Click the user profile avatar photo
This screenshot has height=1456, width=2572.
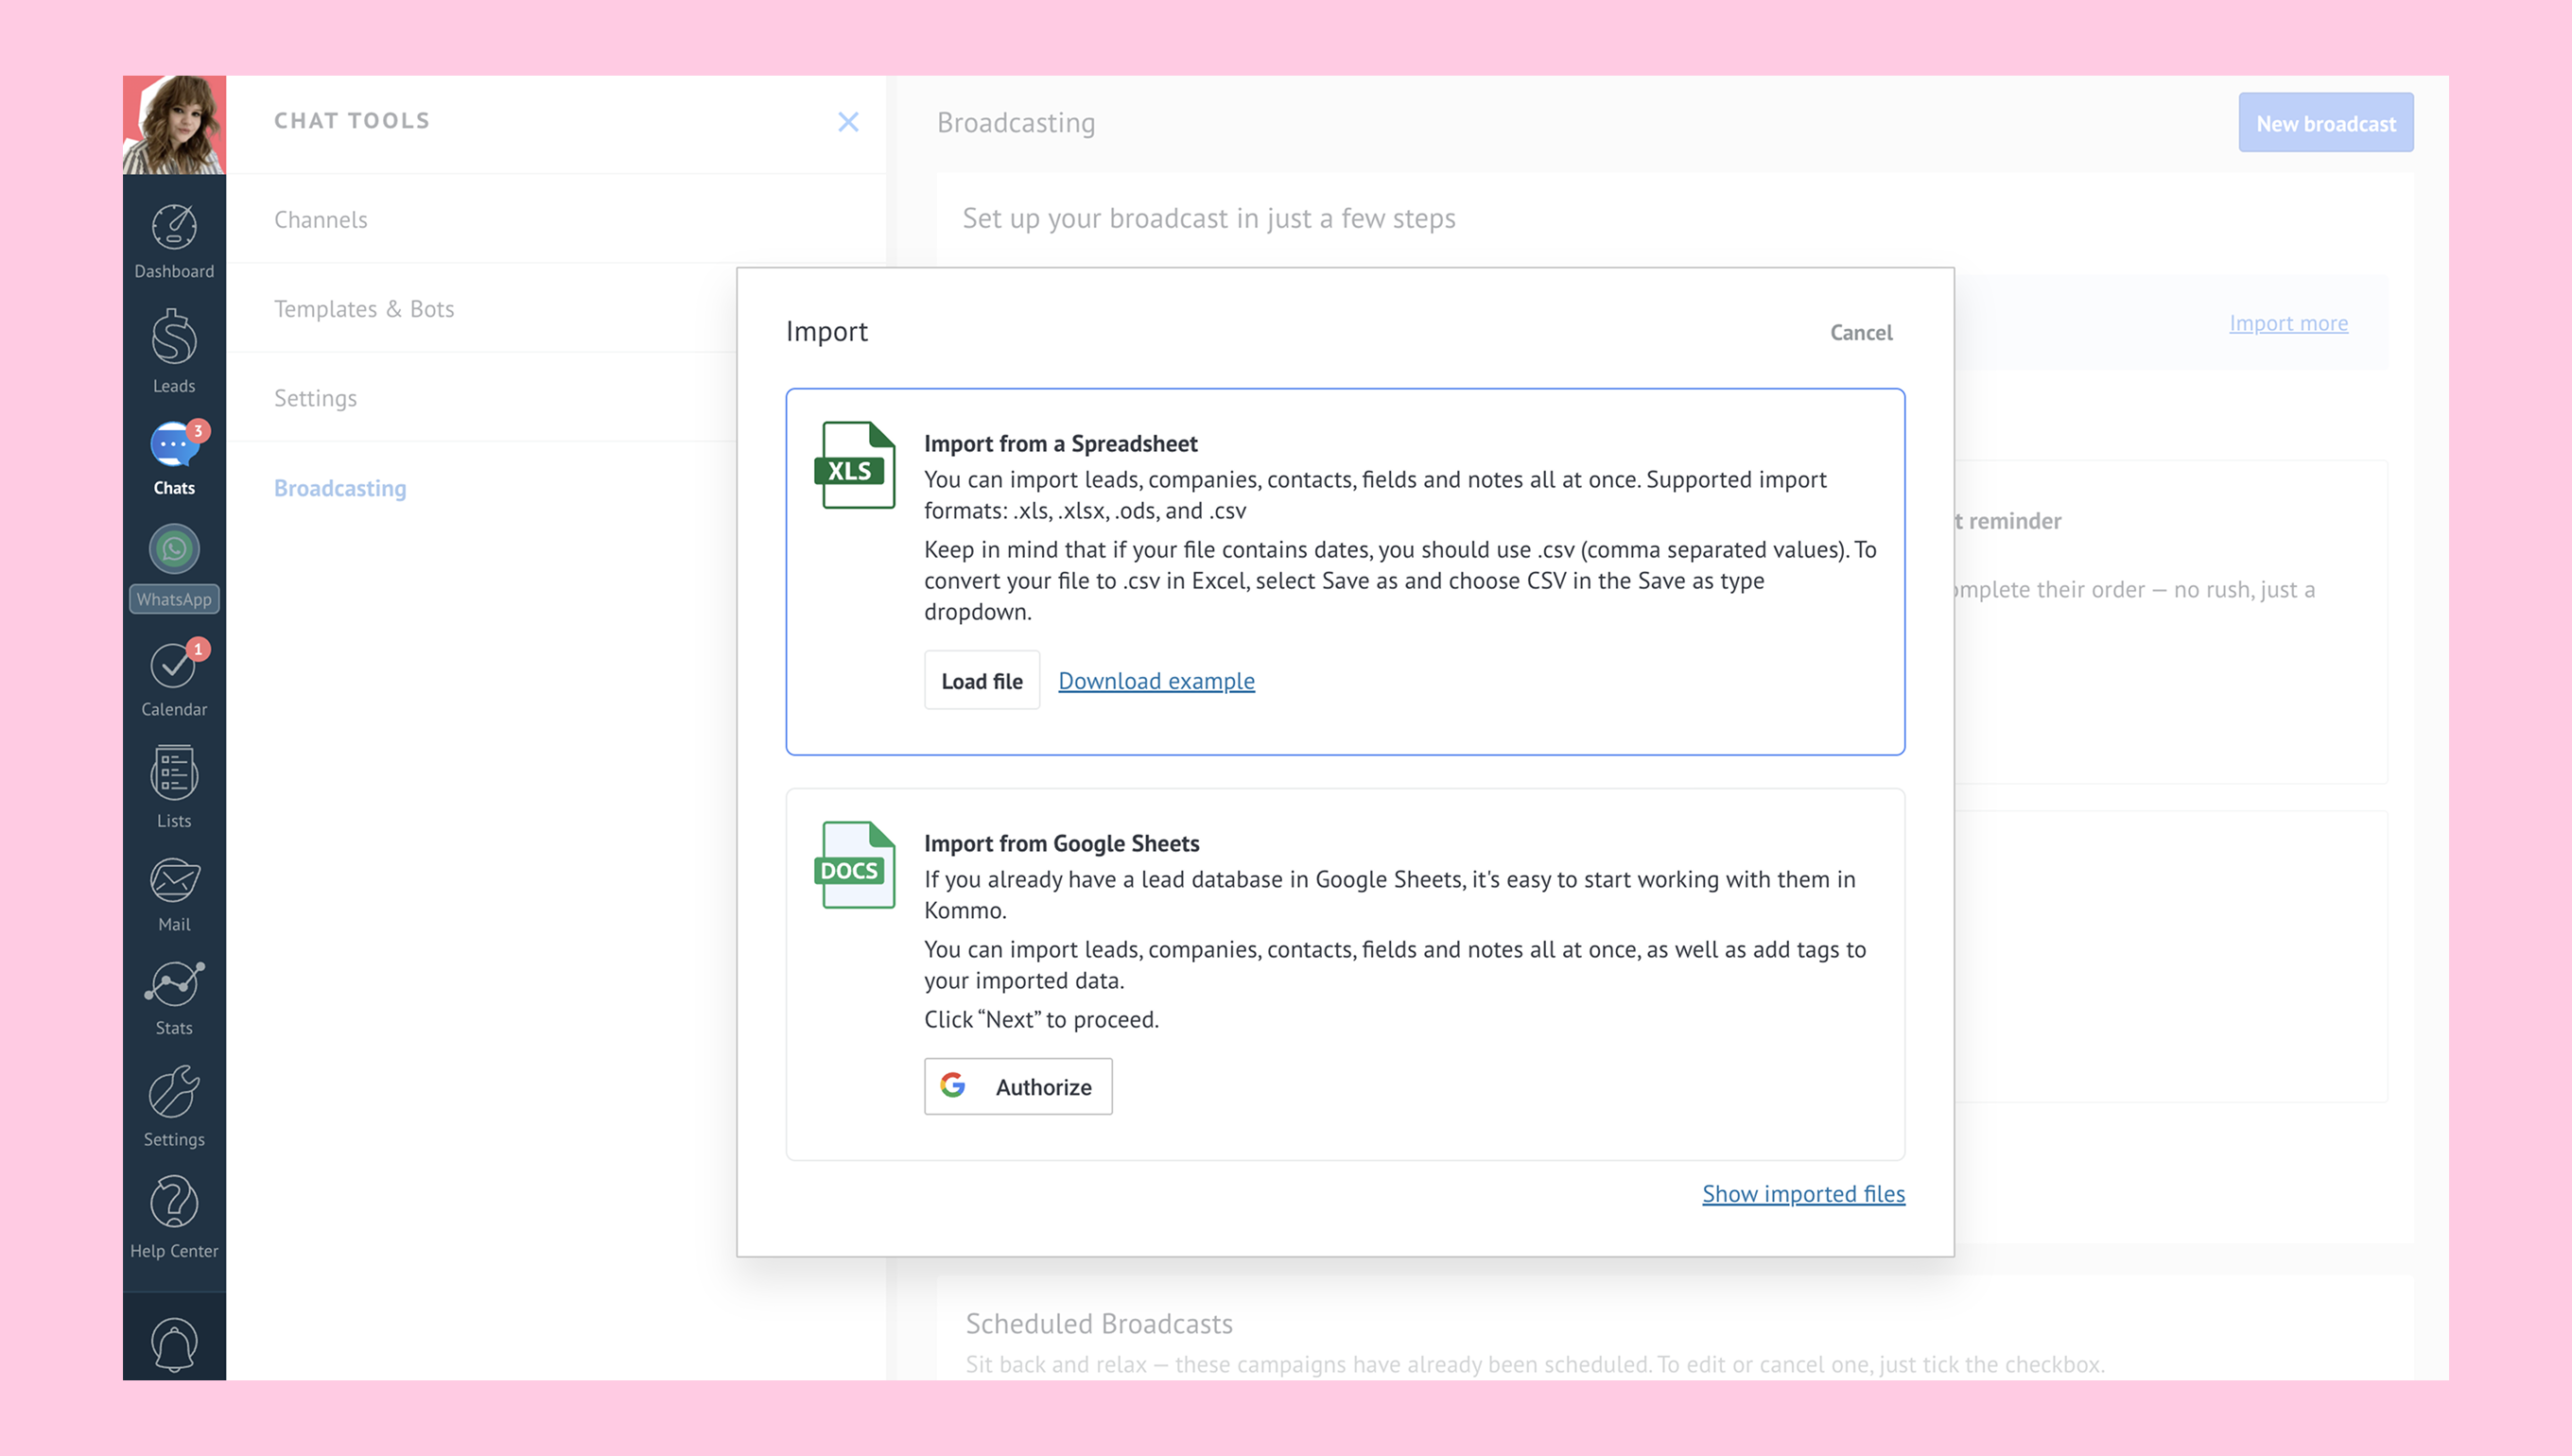coord(174,125)
